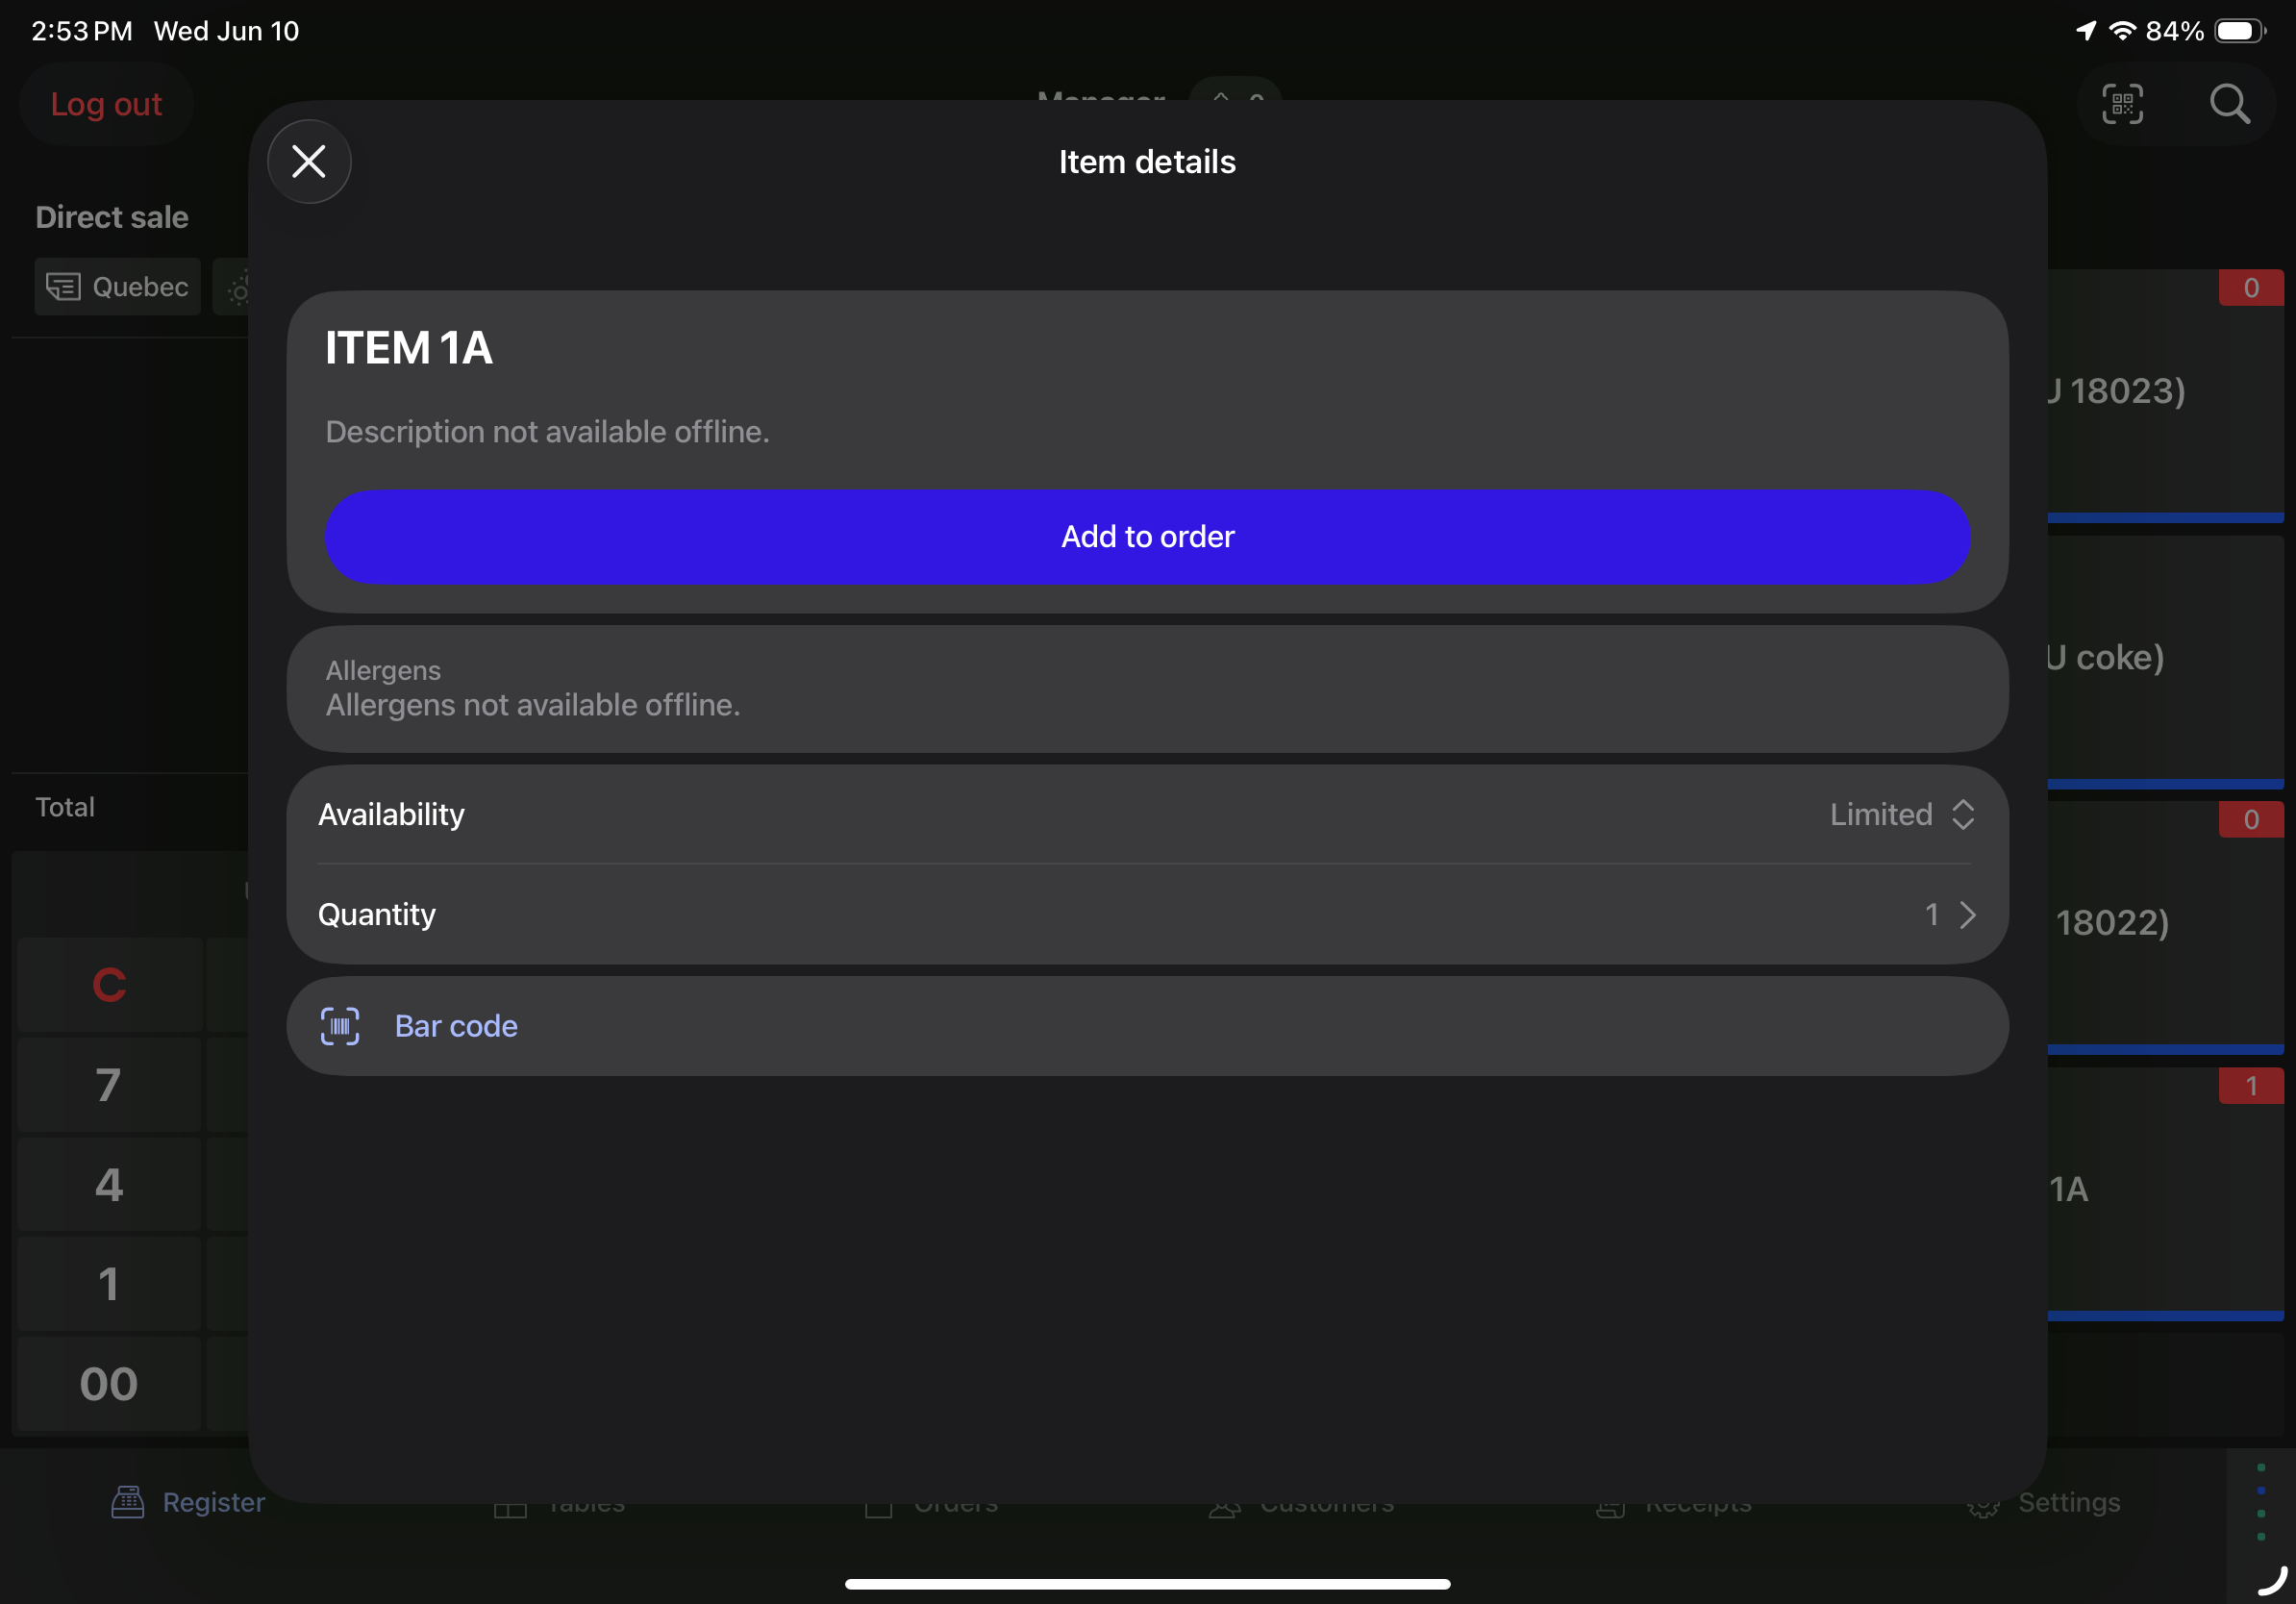Select the 1A item tile
The width and height of the screenshot is (2296, 1604).
pyautogui.click(x=2165, y=1194)
